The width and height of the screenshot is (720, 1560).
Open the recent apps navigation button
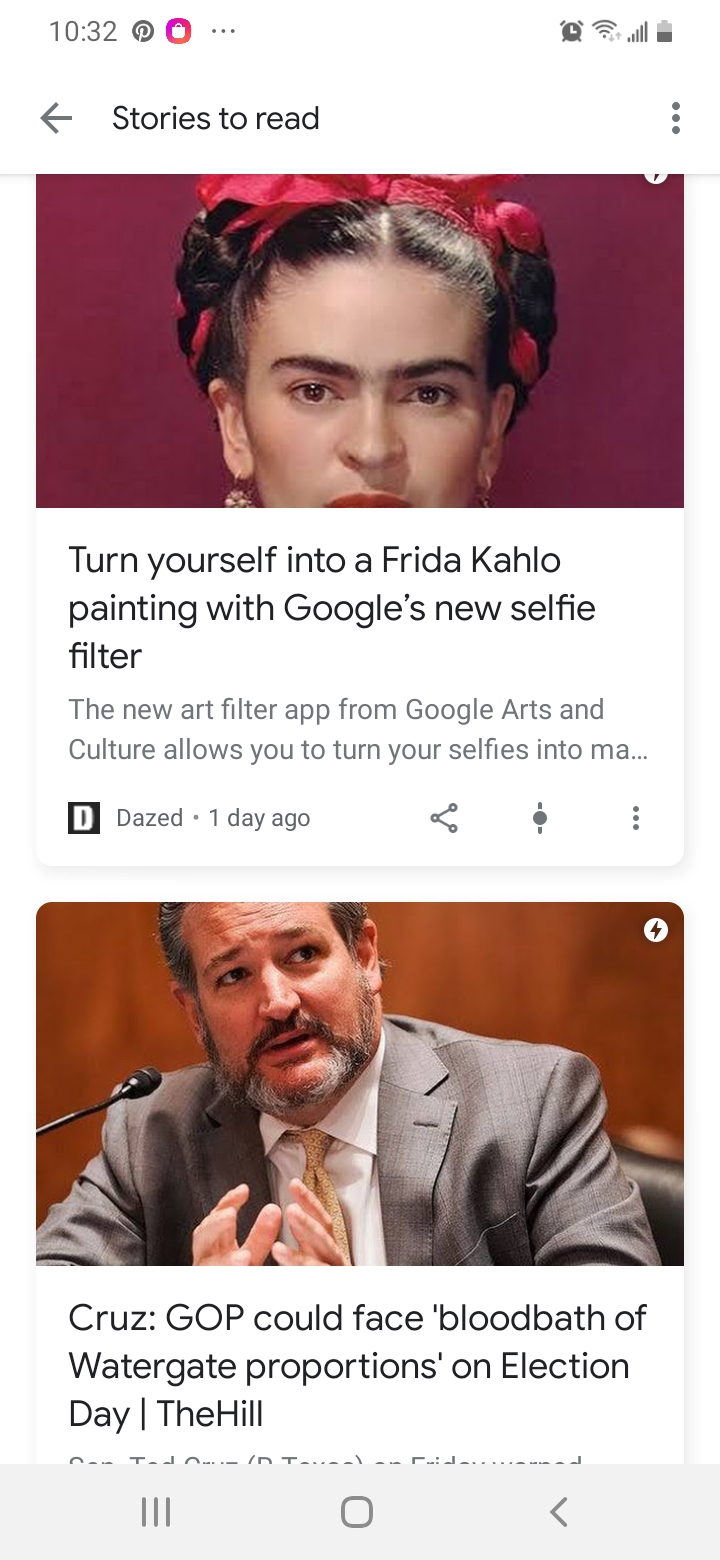click(x=156, y=1512)
